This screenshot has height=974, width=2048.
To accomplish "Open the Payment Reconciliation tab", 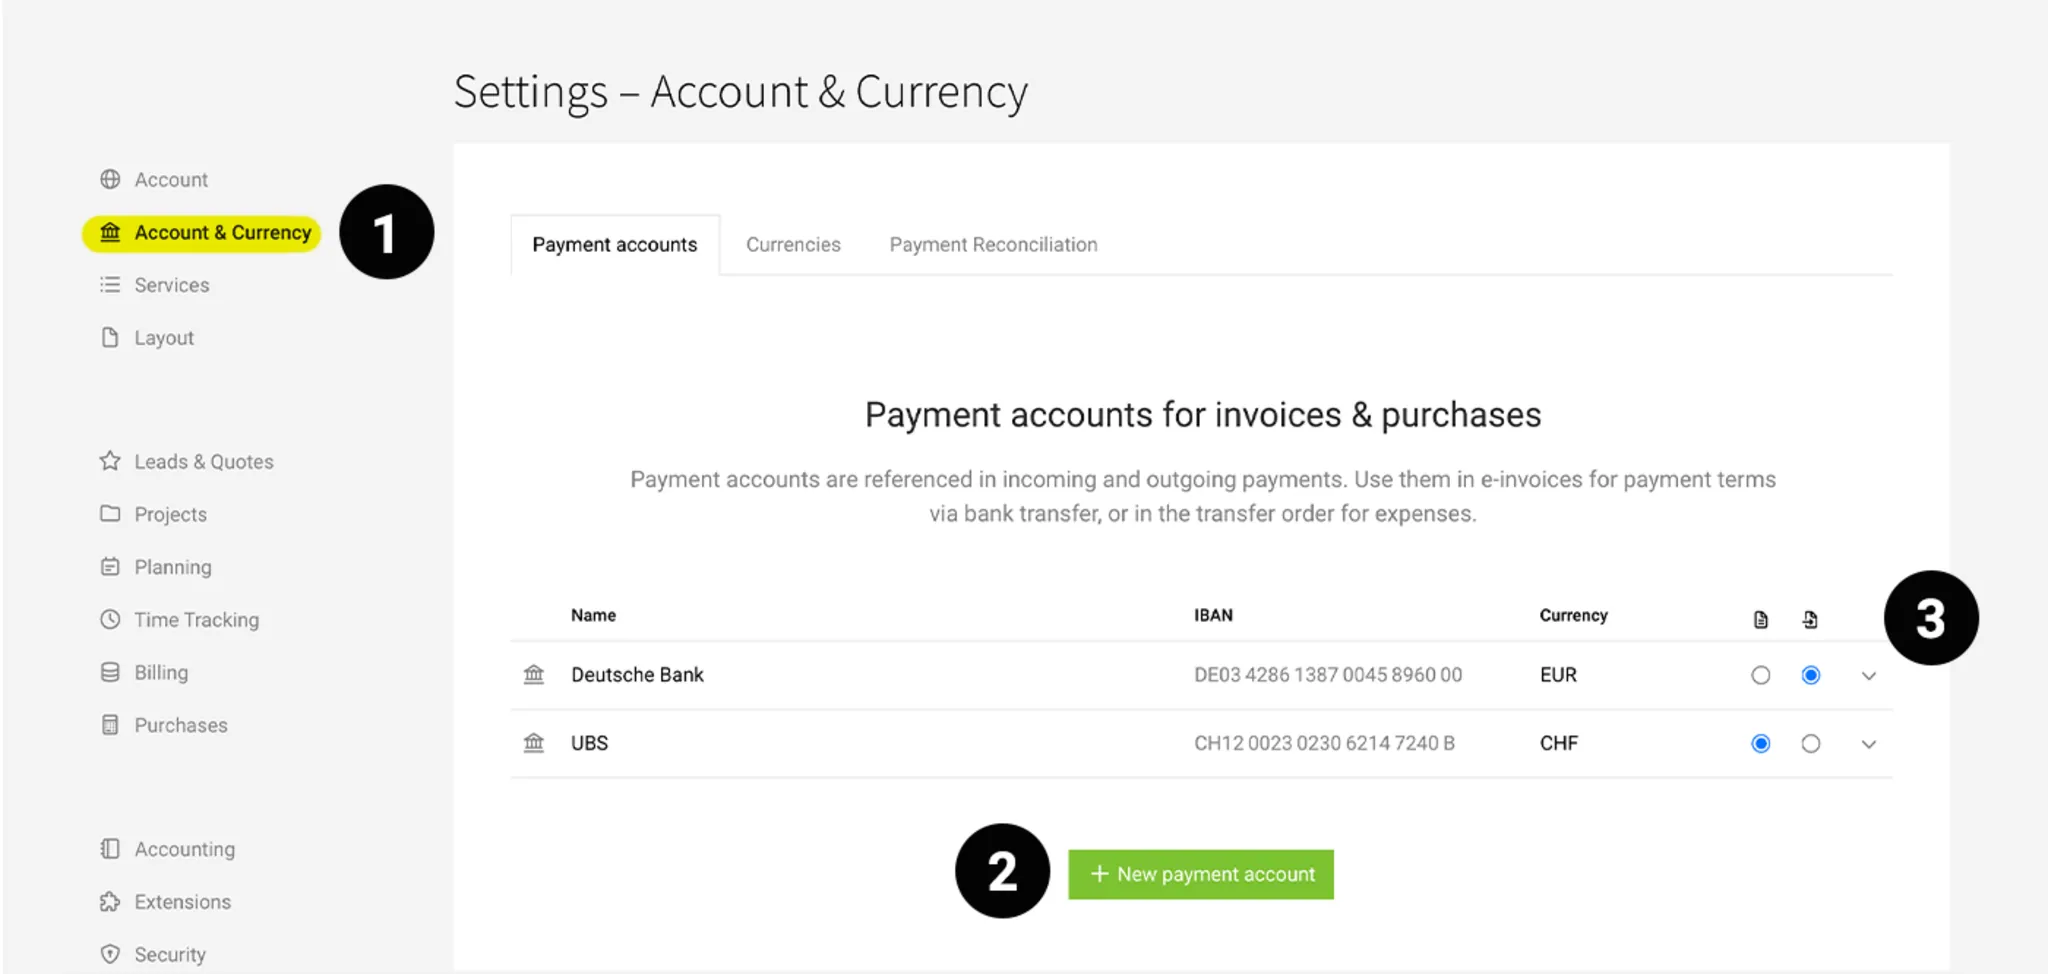I will (993, 244).
